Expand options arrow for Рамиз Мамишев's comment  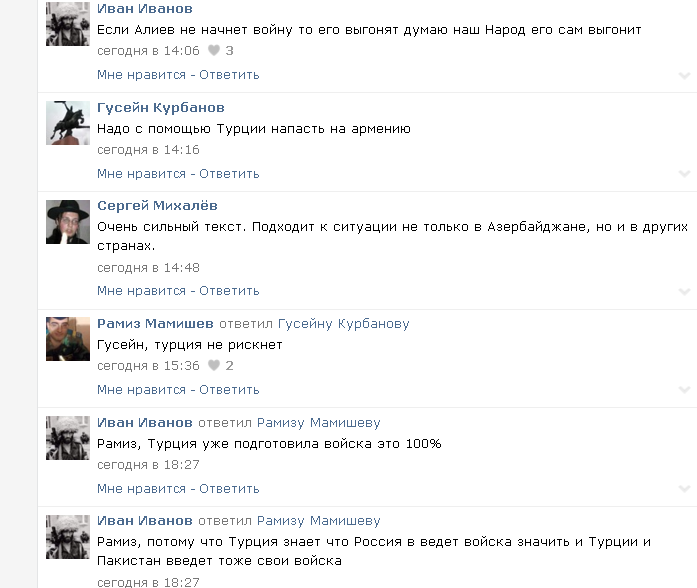(x=684, y=390)
